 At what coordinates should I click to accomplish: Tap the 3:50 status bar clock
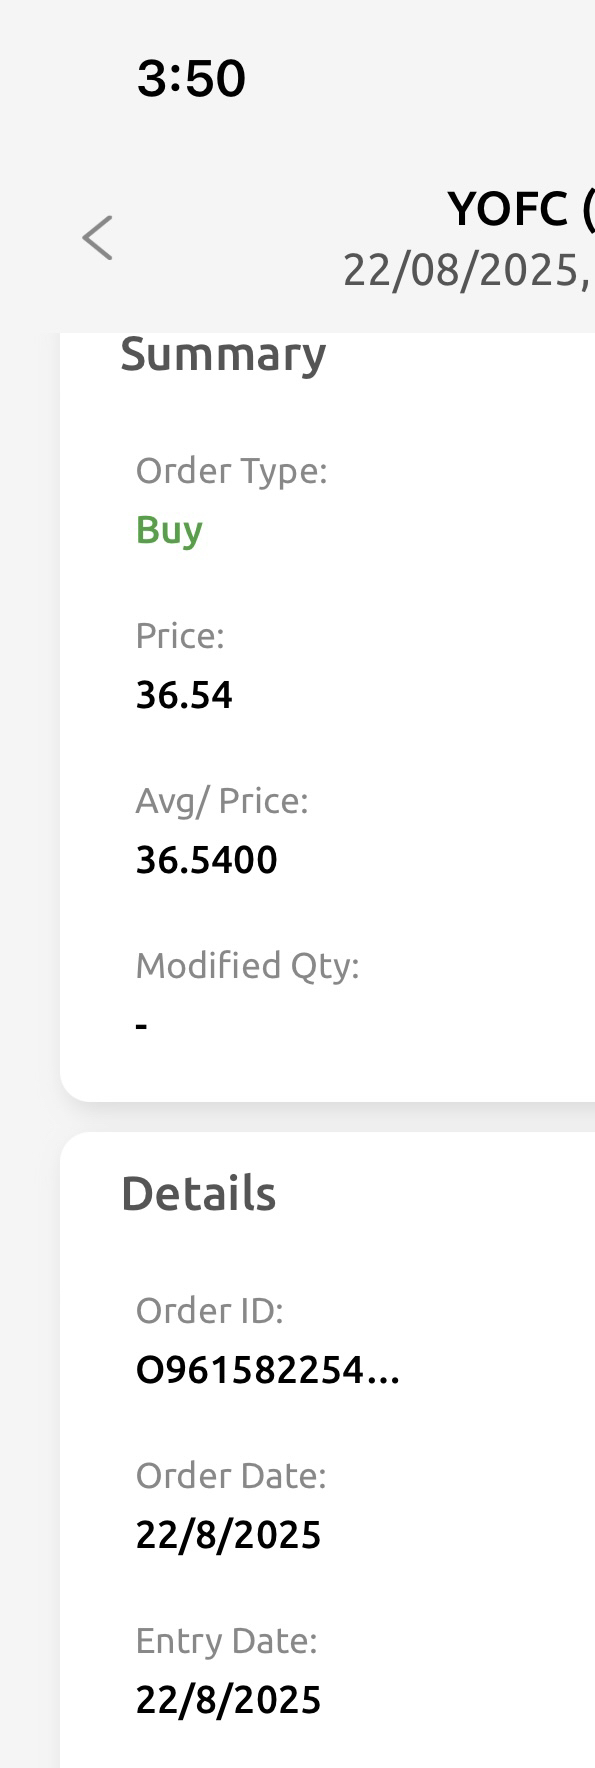191,79
